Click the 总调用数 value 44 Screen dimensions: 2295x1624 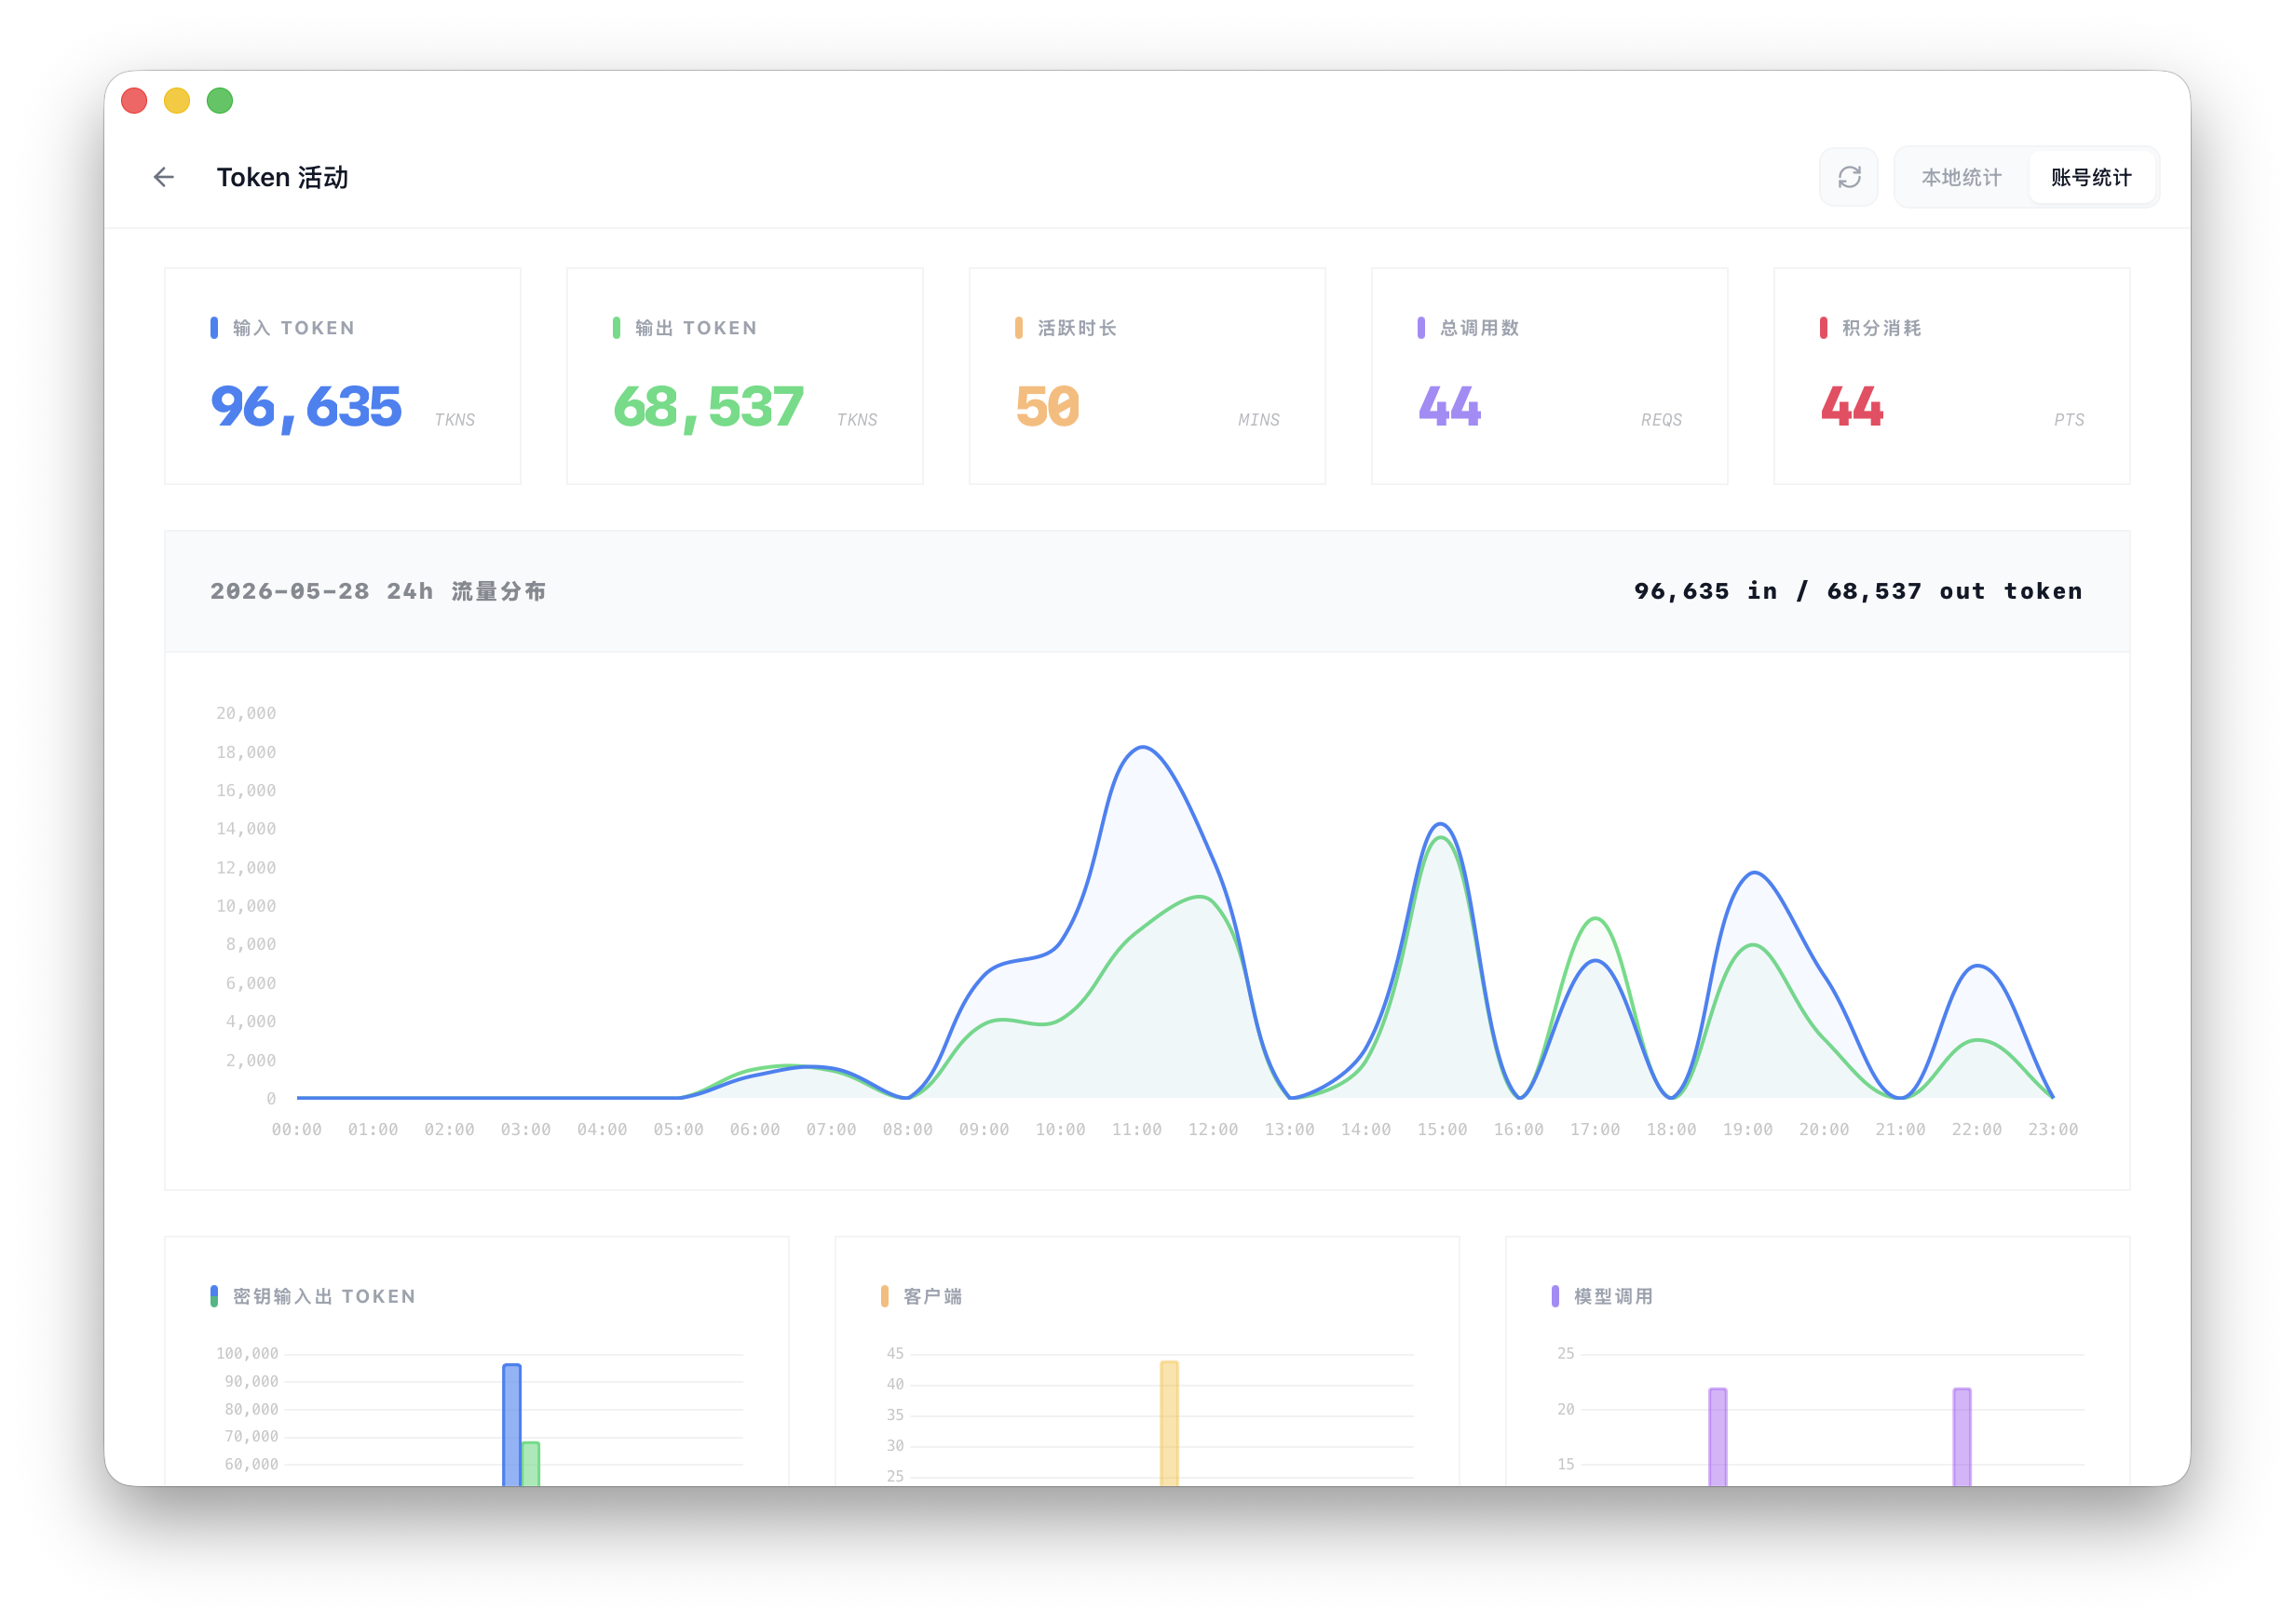pos(1450,407)
